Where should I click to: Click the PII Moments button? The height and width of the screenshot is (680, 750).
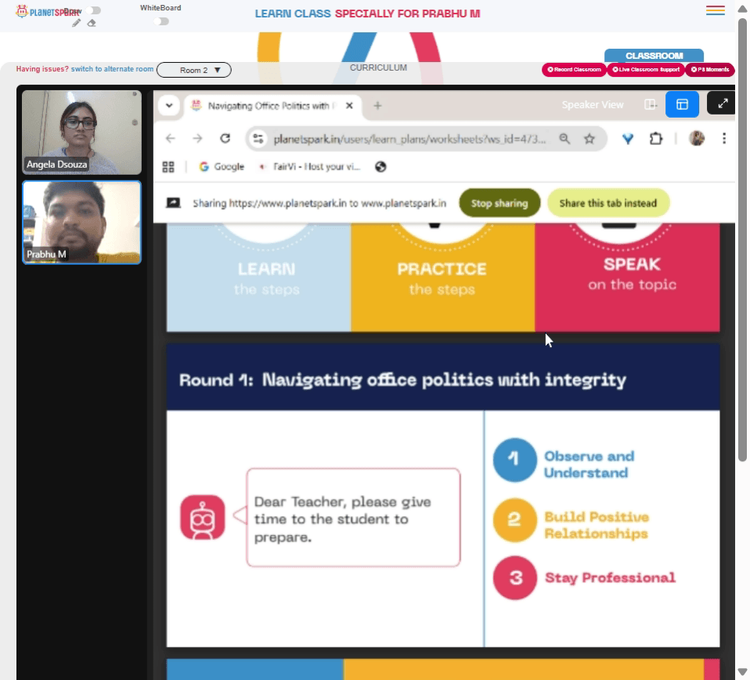pyautogui.click(x=710, y=69)
